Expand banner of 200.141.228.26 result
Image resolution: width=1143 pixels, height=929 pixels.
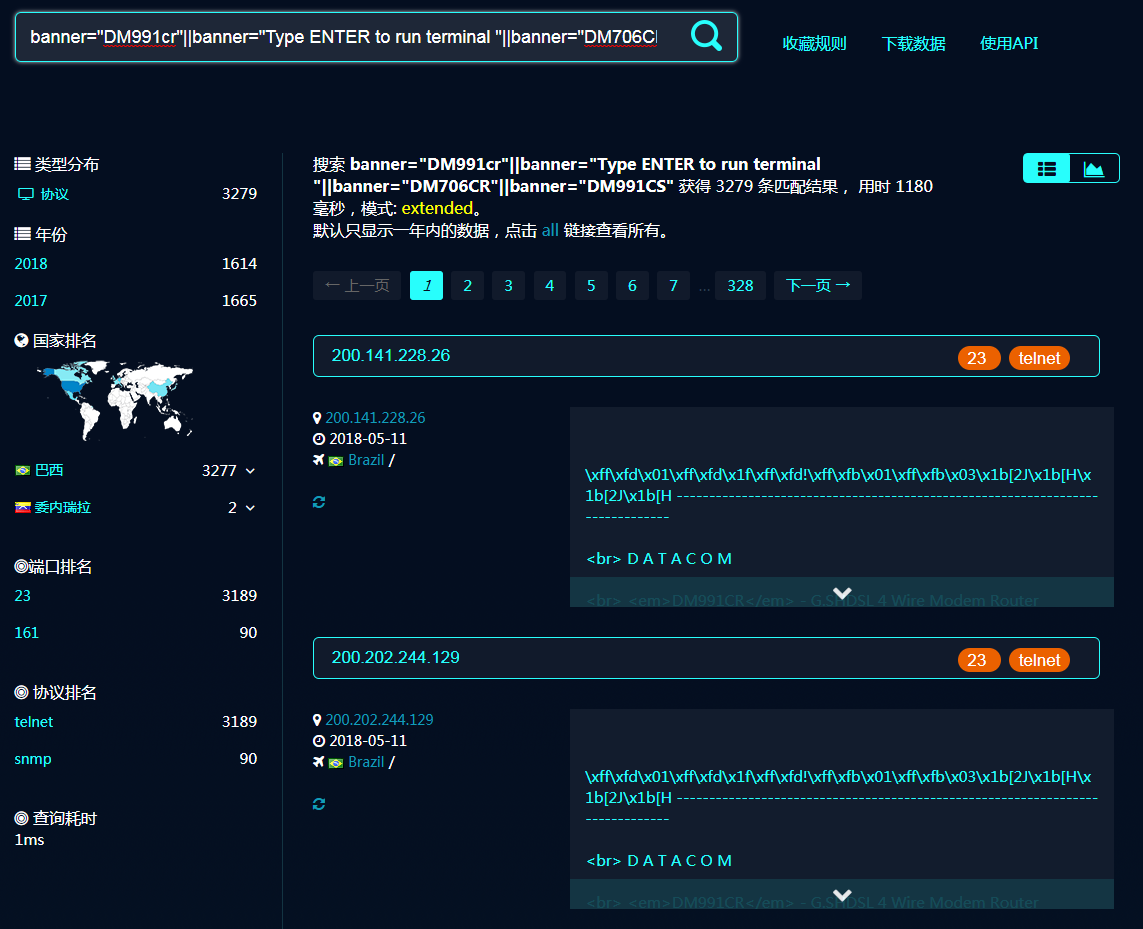point(842,593)
